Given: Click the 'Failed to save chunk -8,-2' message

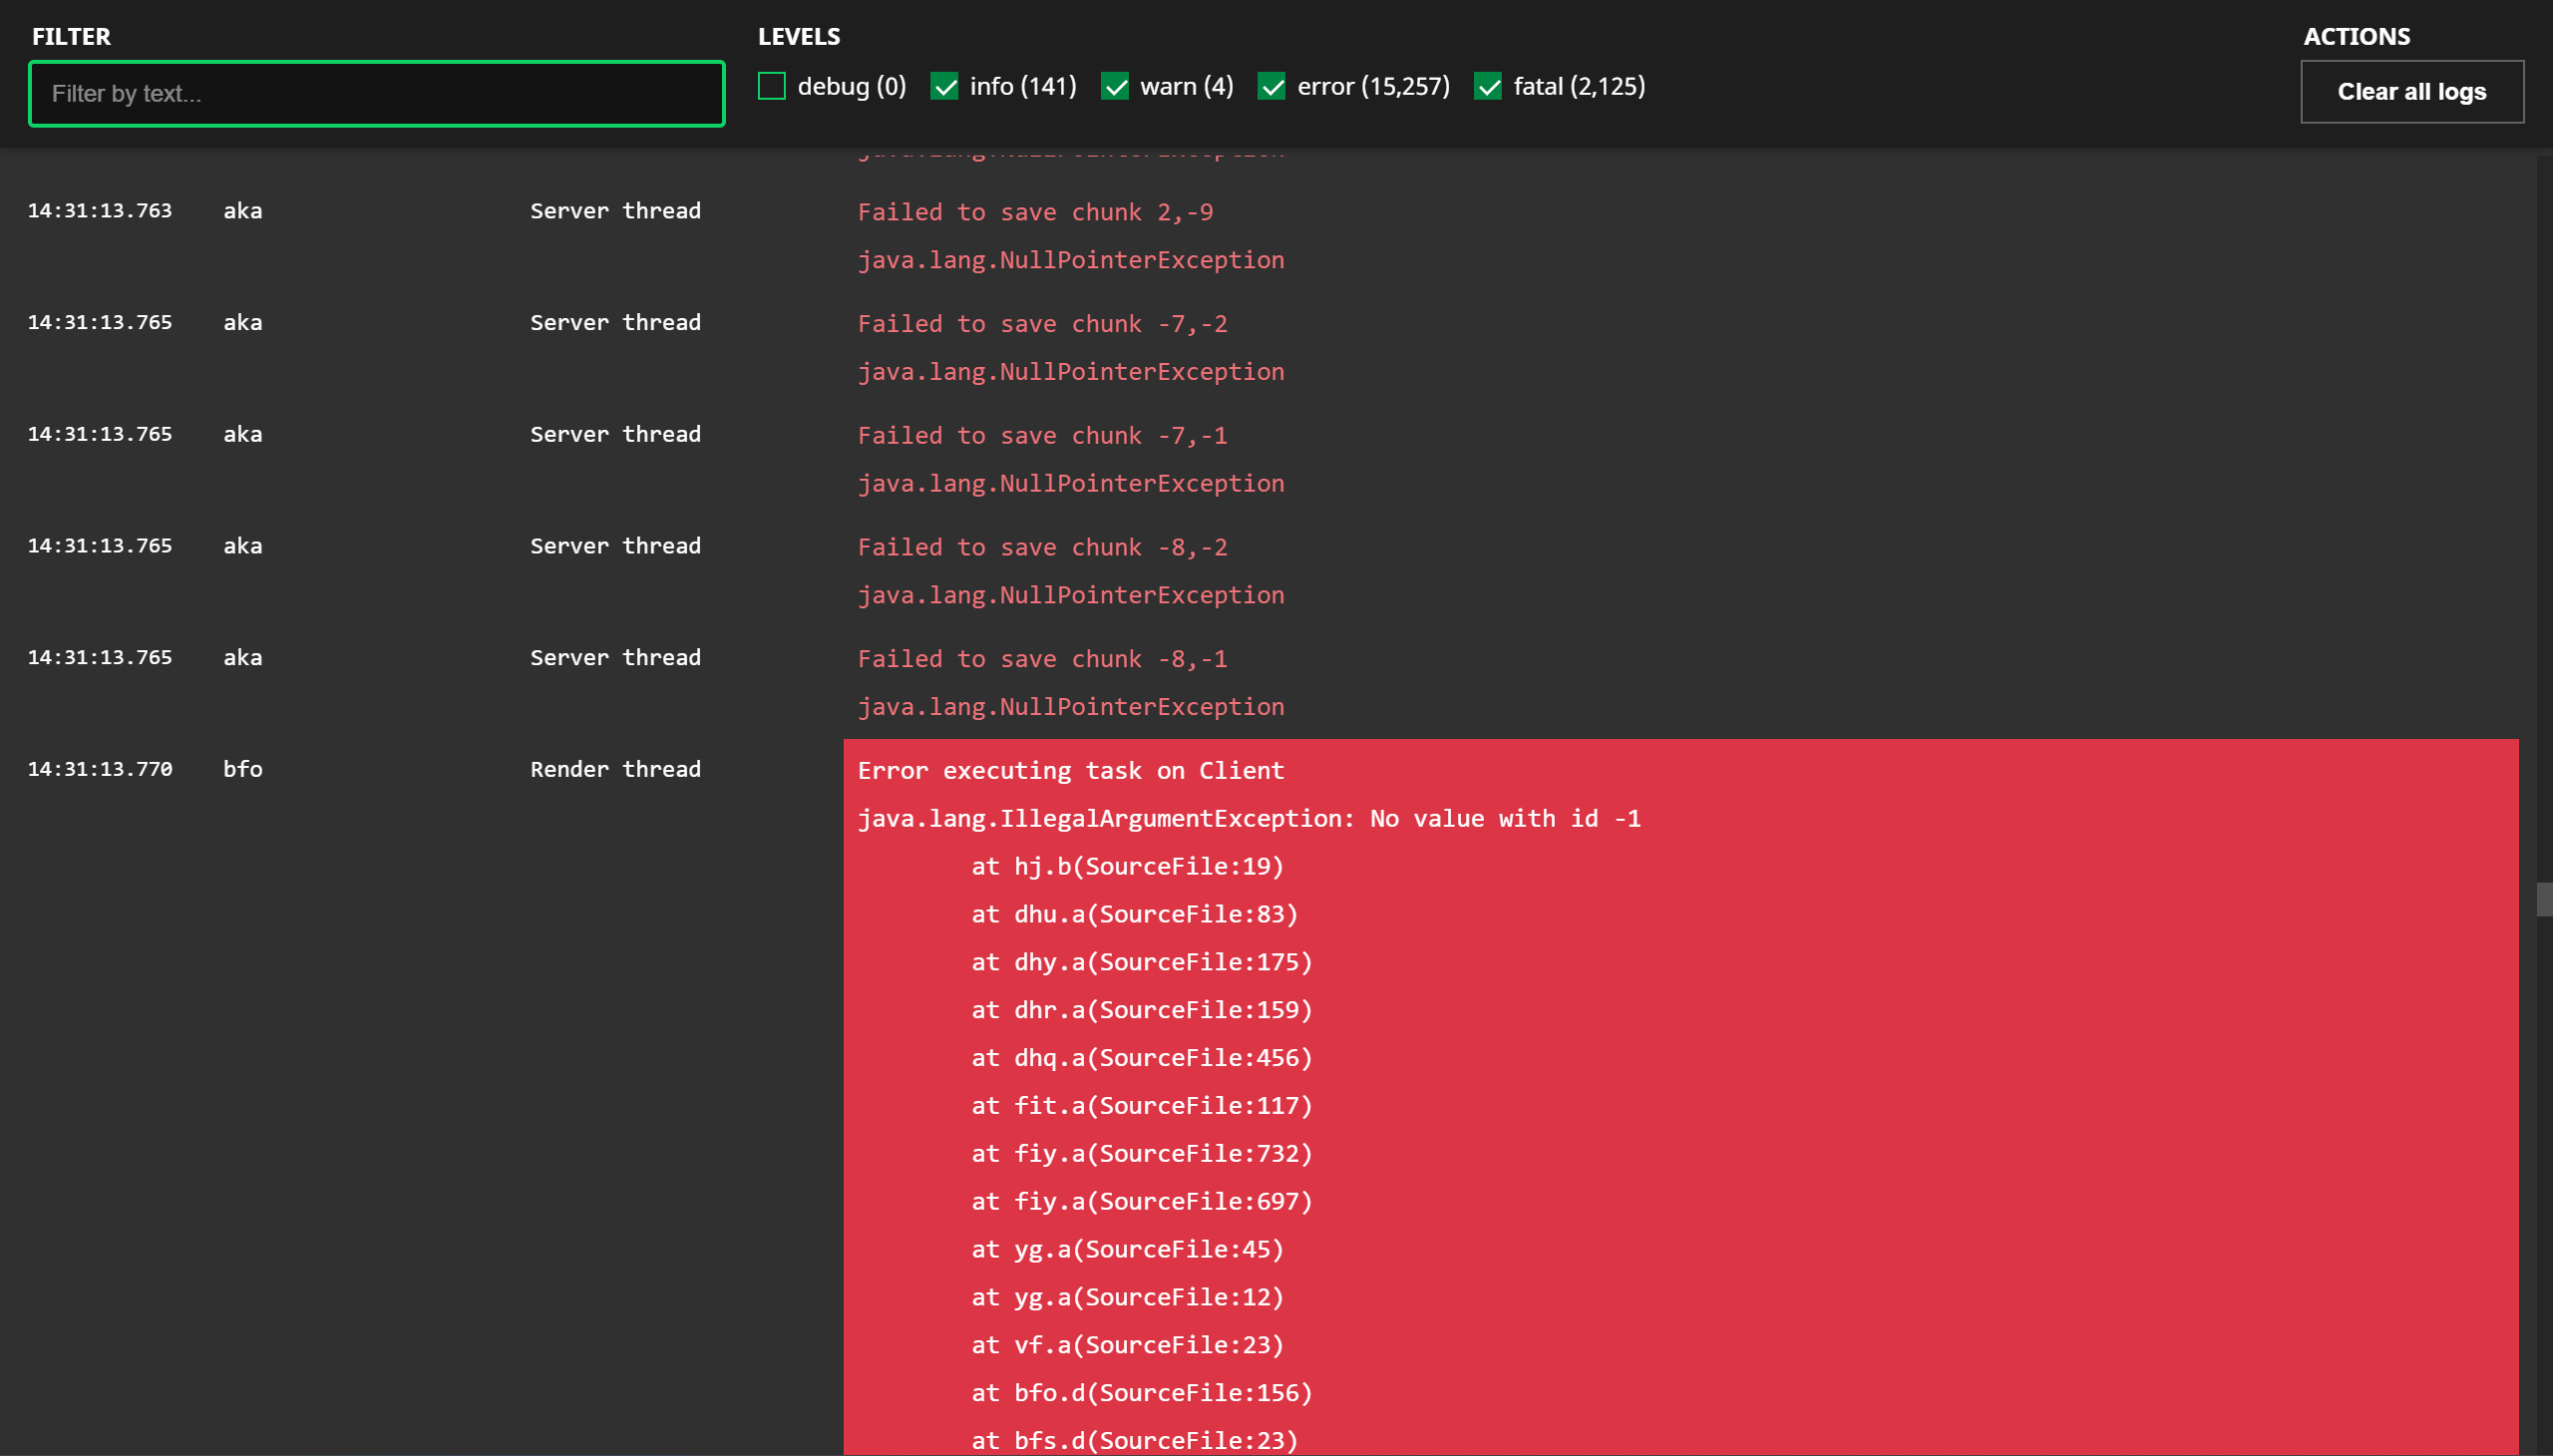Looking at the screenshot, I should point(1042,548).
